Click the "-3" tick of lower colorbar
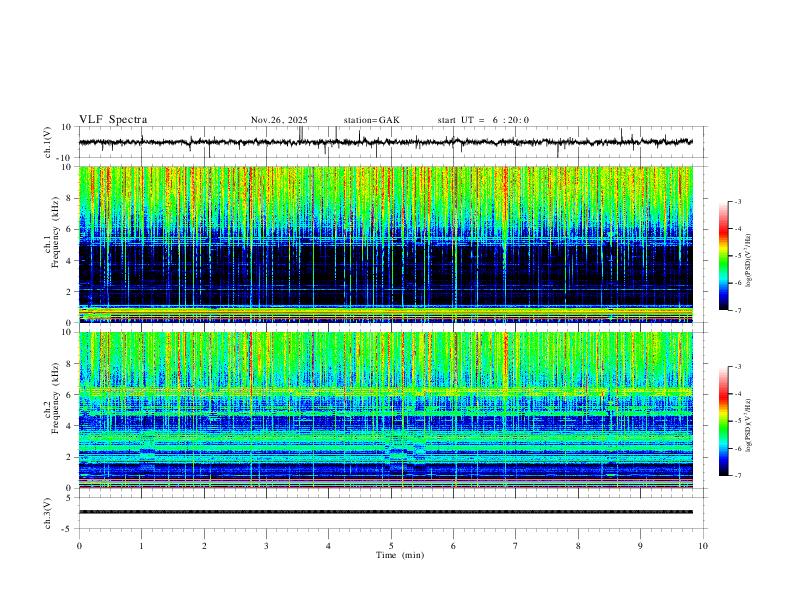 pos(737,367)
